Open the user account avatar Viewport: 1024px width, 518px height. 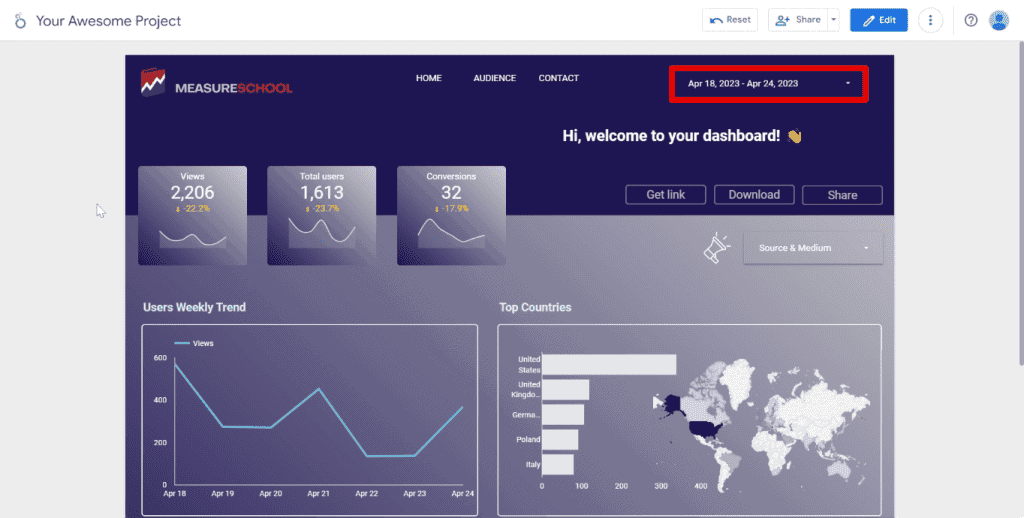tap(999, 20)
